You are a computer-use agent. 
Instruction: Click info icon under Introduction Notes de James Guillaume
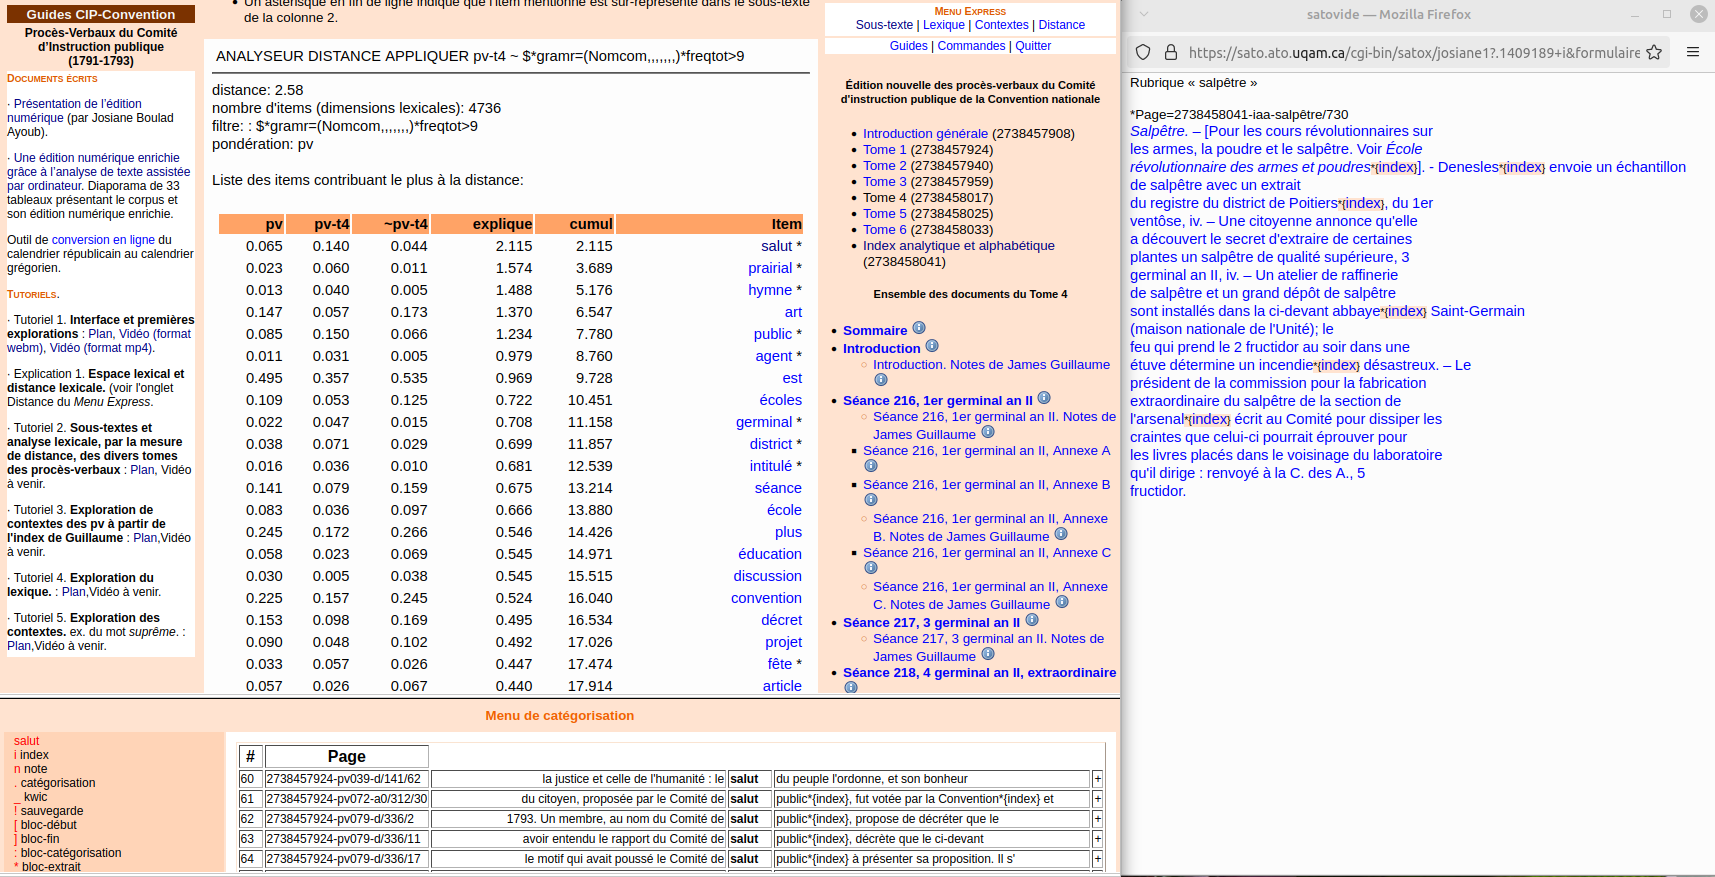[881, 380]
